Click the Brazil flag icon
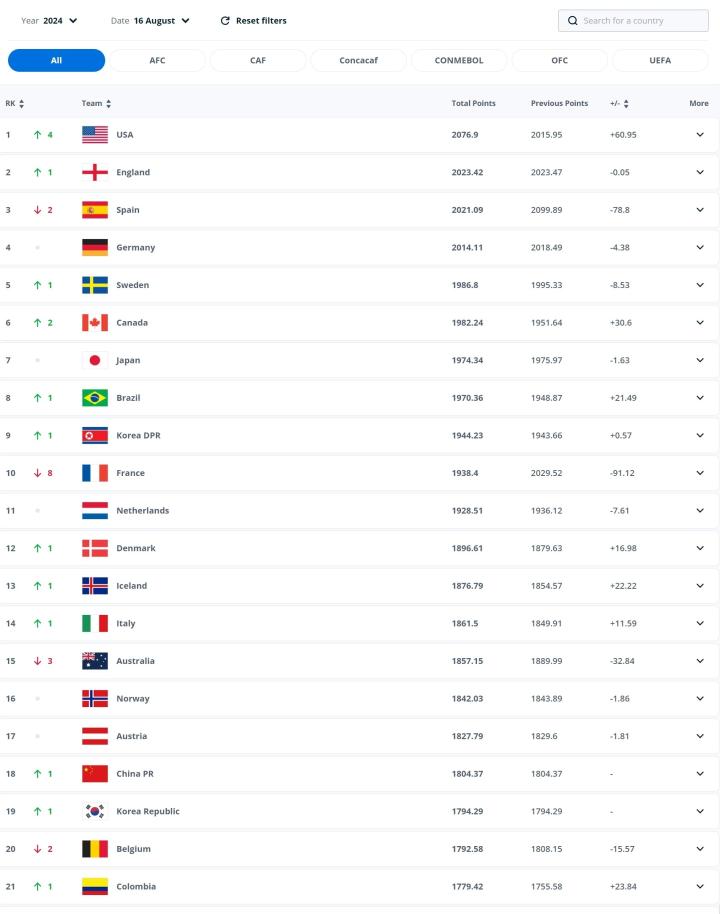720x914 pixels. point(95,398)
